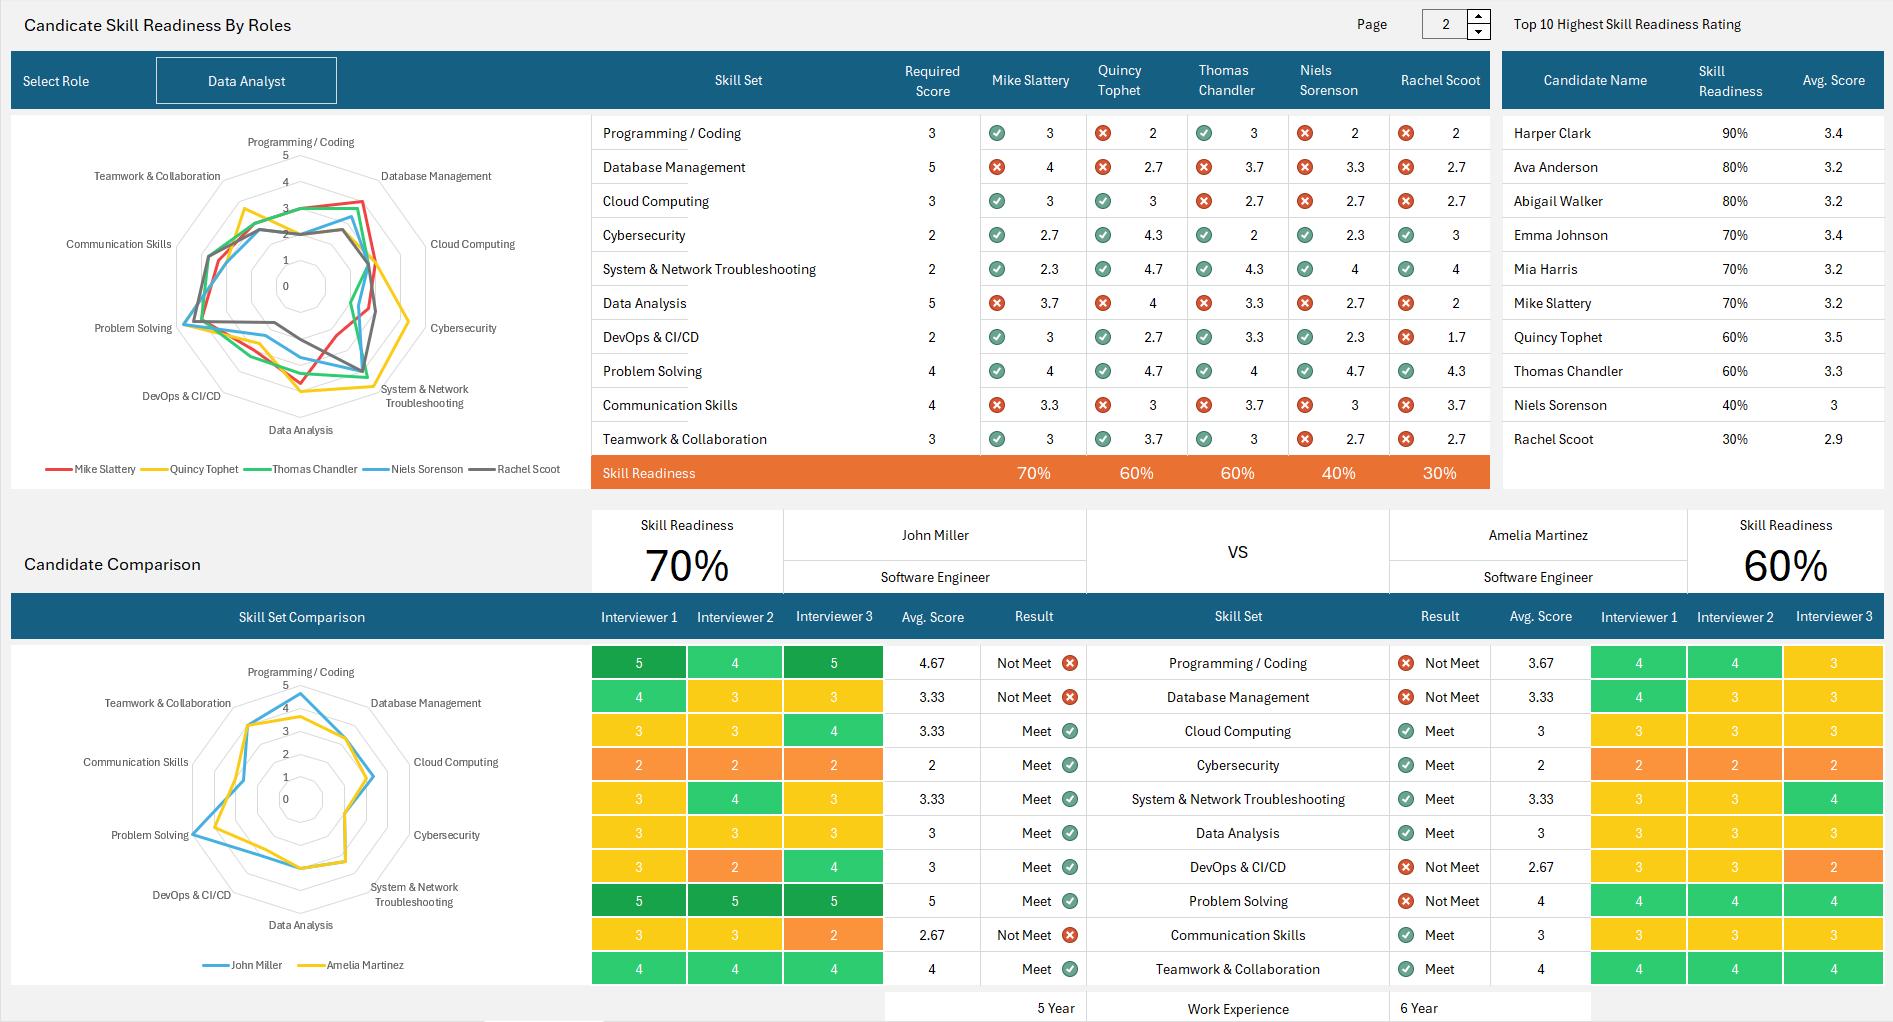The width and height of the screenshot is (1893, 1022).
Task: Click Niels Sorenson's red cross for Teamwork & Collaboration
Action: pyautogui.click(x=1305, y=439)
